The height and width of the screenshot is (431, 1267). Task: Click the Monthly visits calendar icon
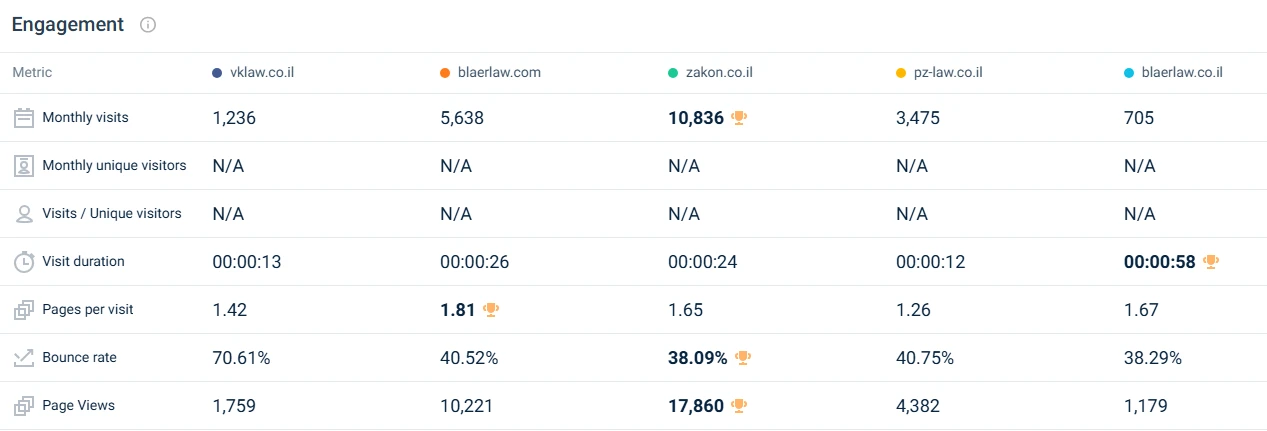coord(24,118)
